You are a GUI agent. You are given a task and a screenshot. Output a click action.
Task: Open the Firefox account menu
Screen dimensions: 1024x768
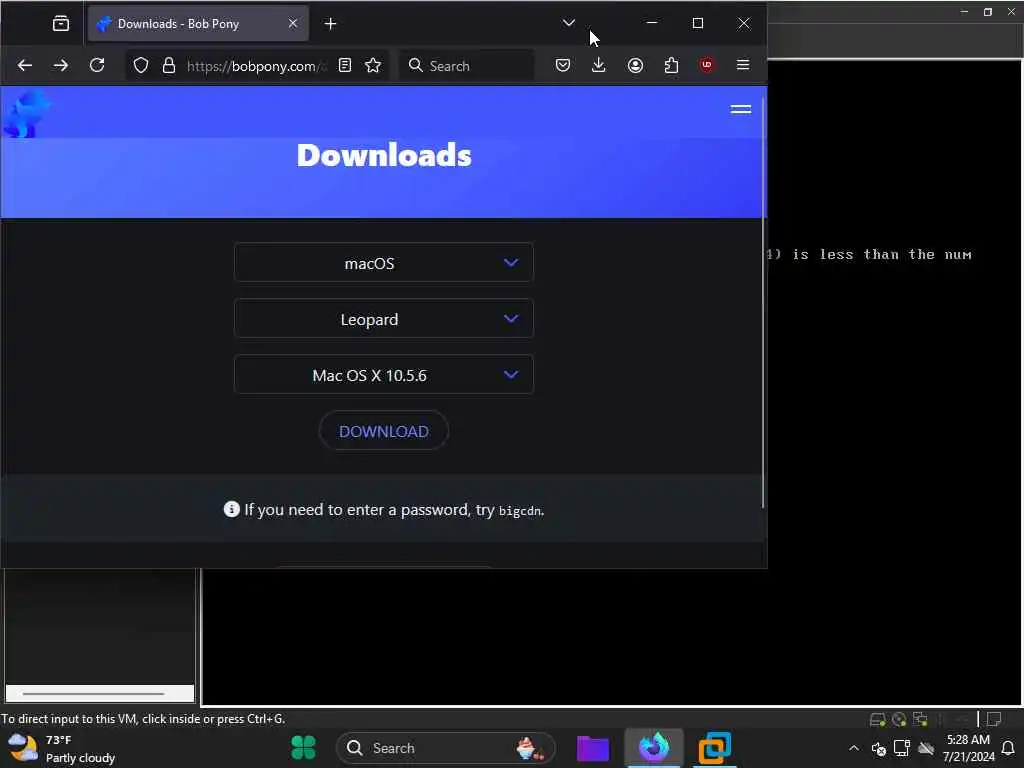(x=635, y=65)
